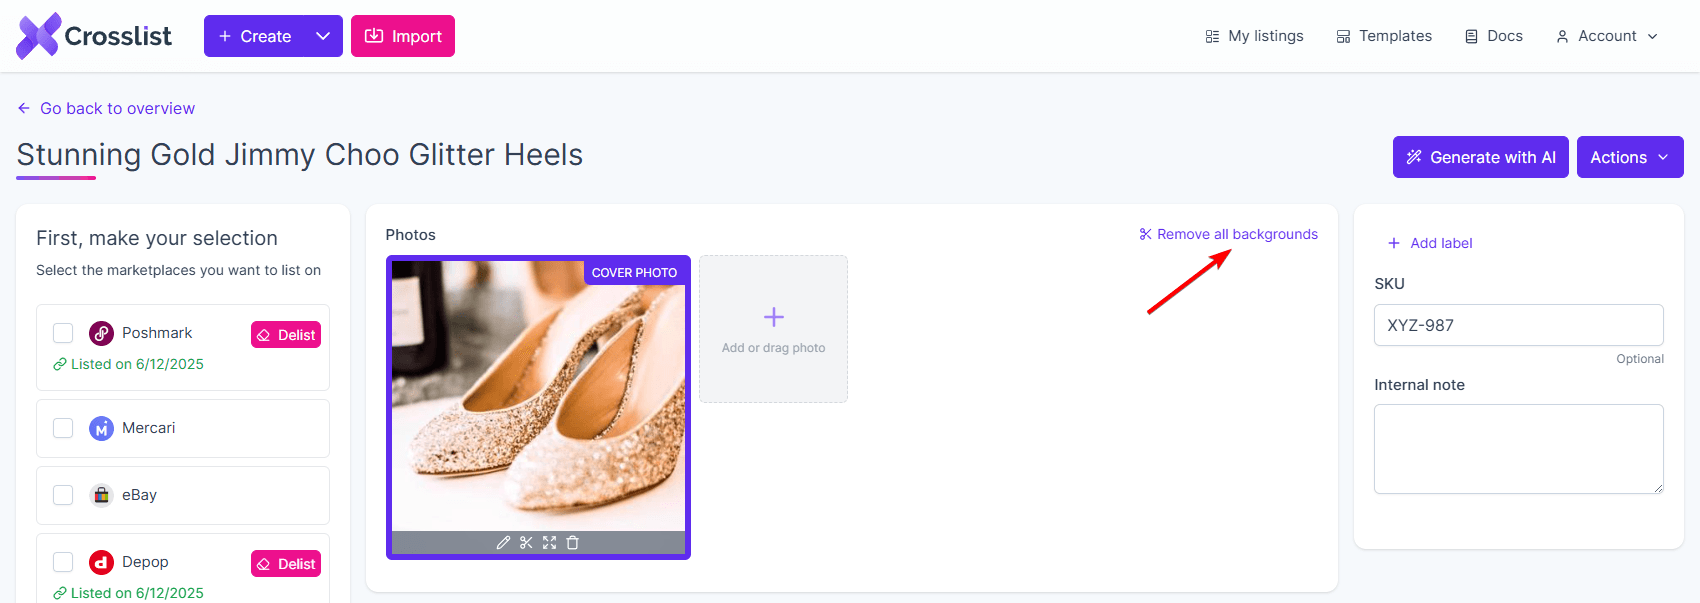Image resolution: width=1700 pixels, height=603 pixels.
Task: Enable the Mercari checkbox
Action: 63,428
